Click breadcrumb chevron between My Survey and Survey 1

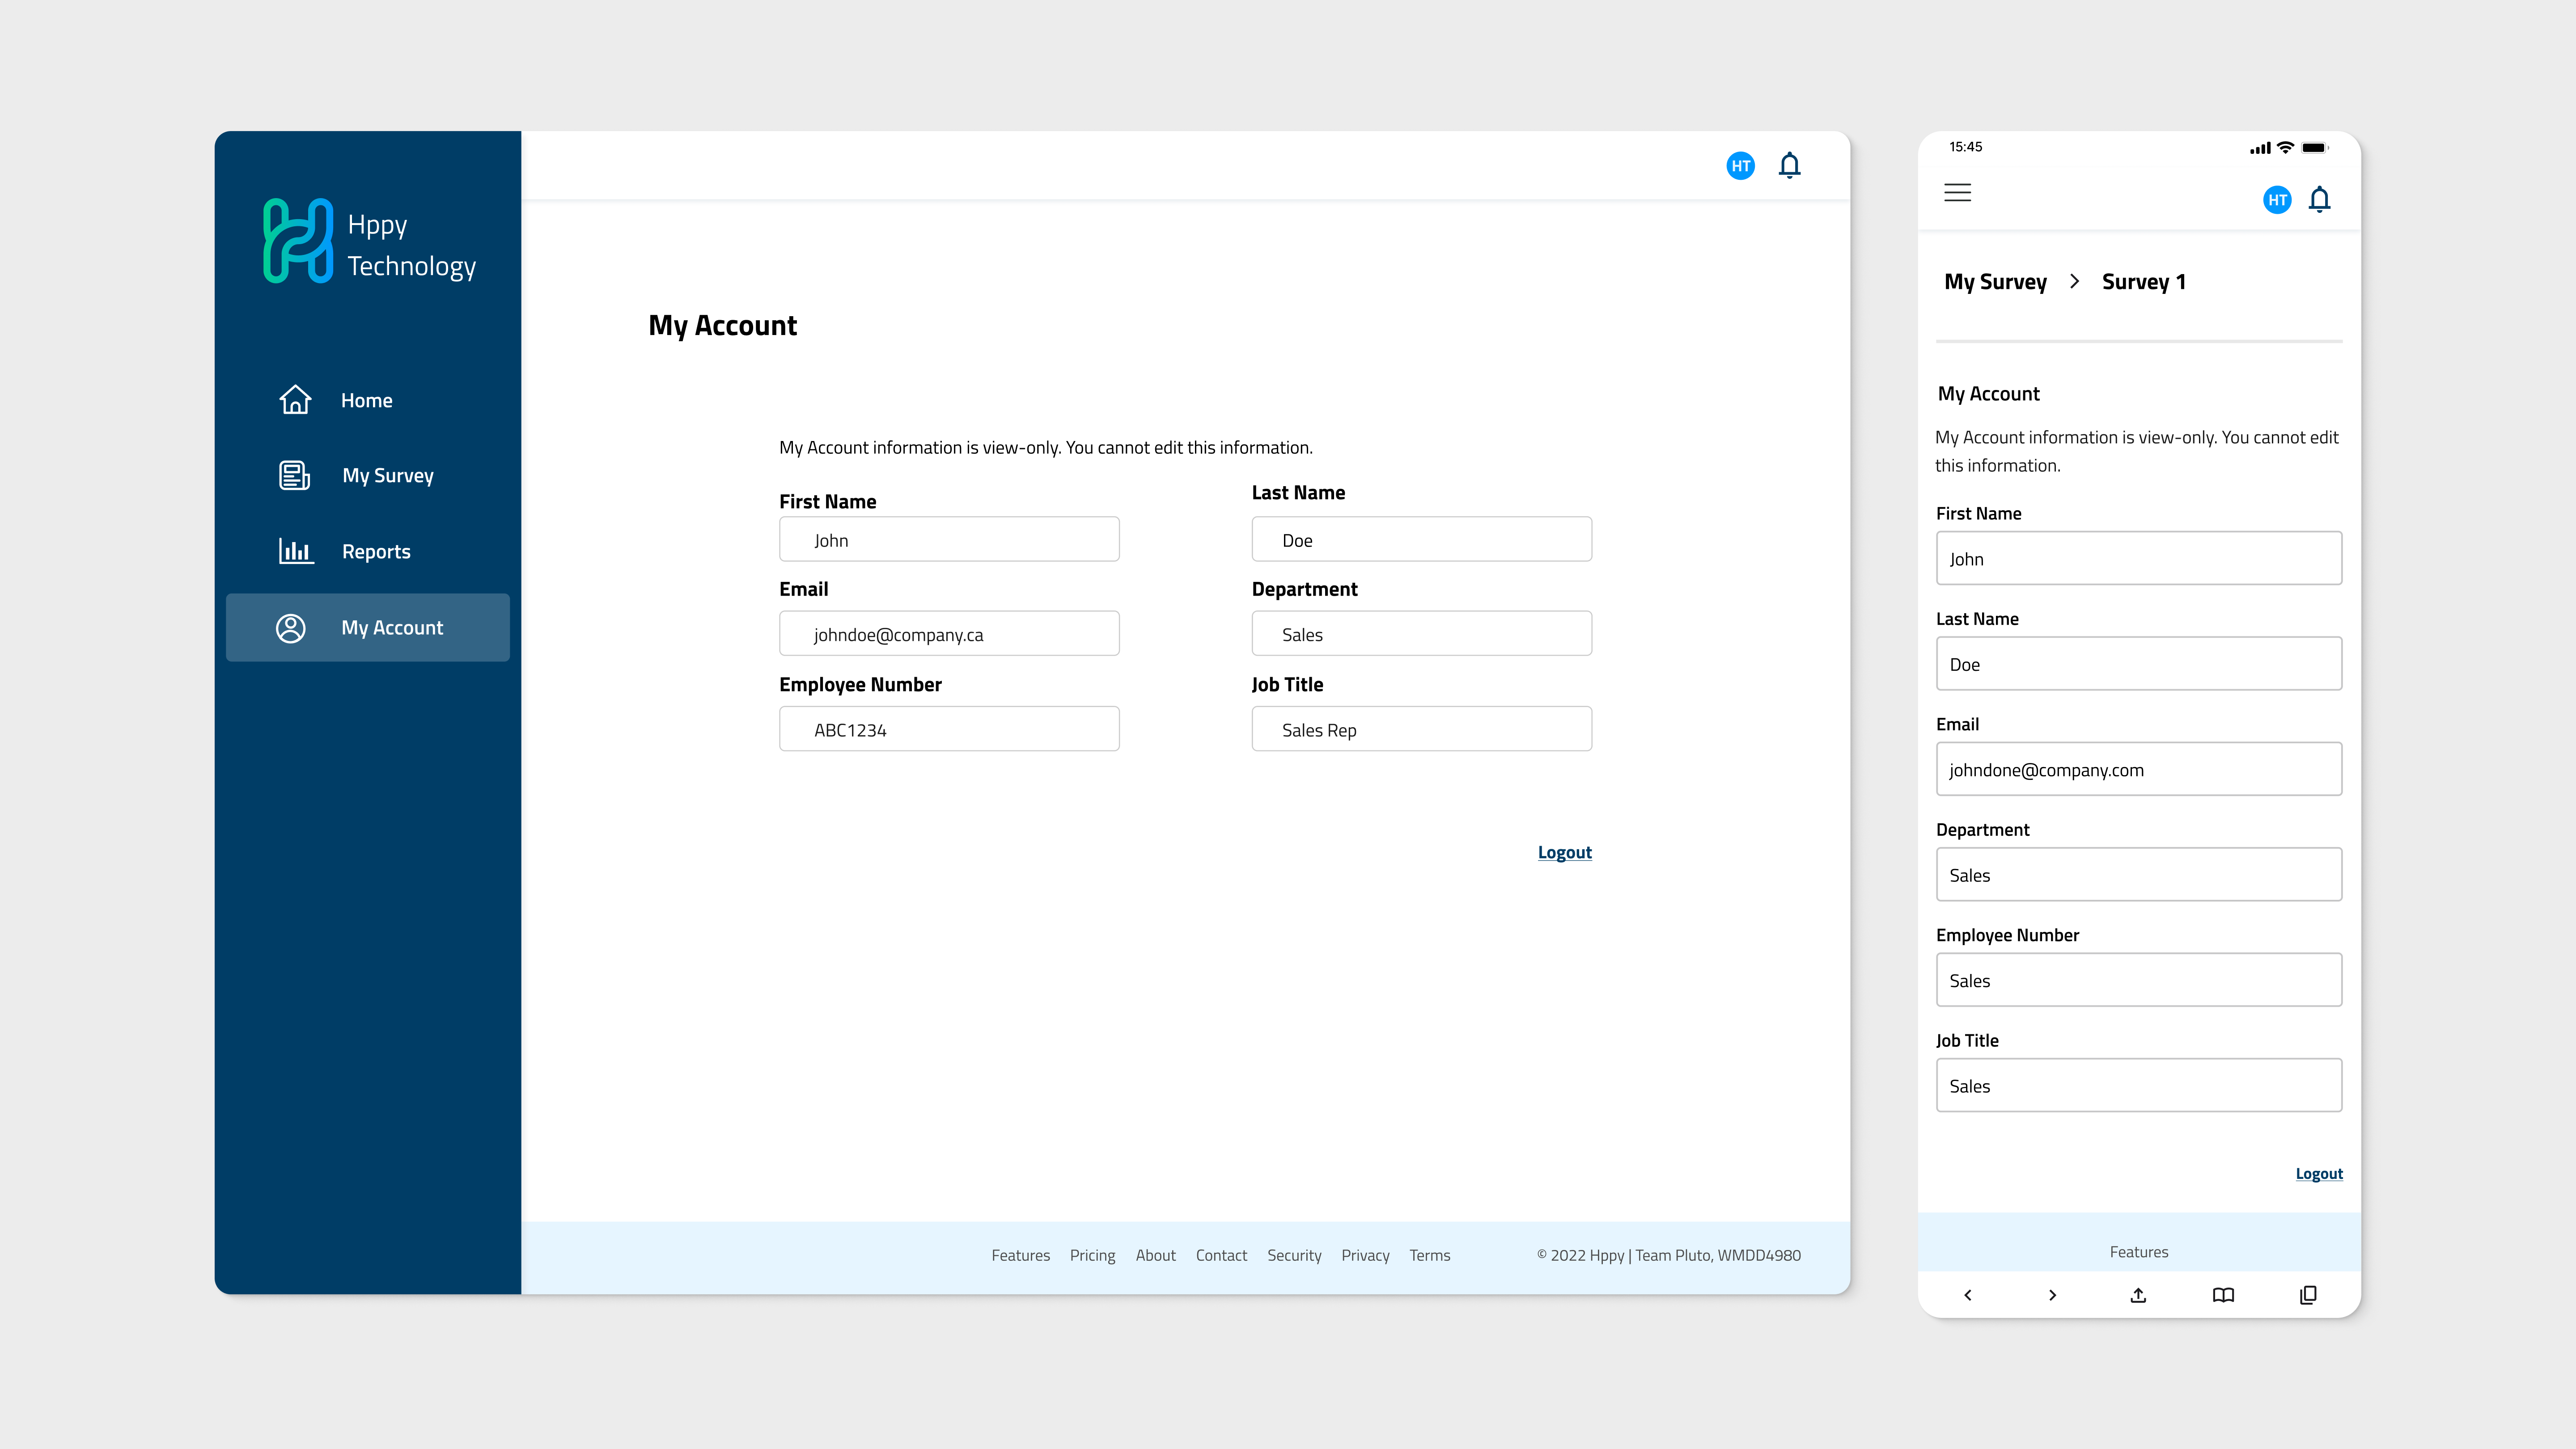point(2075,281)
